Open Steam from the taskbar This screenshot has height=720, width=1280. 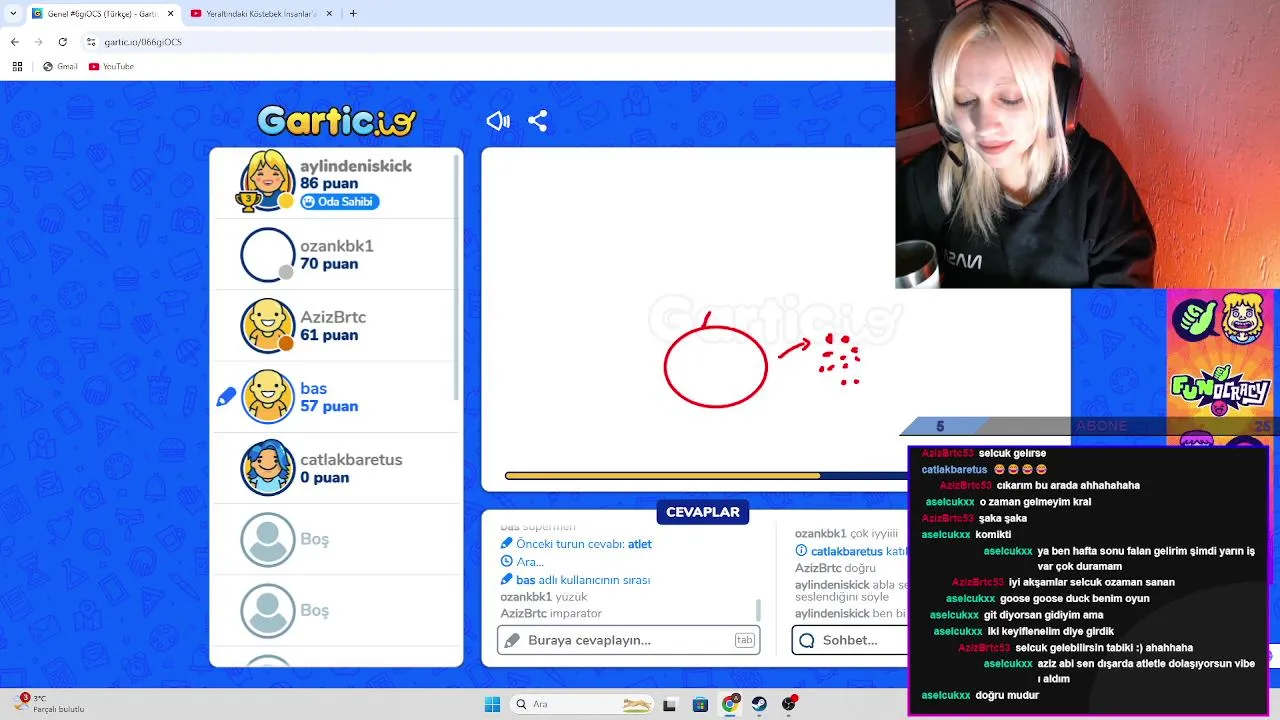pyautogui.click(x=759, y=704)
